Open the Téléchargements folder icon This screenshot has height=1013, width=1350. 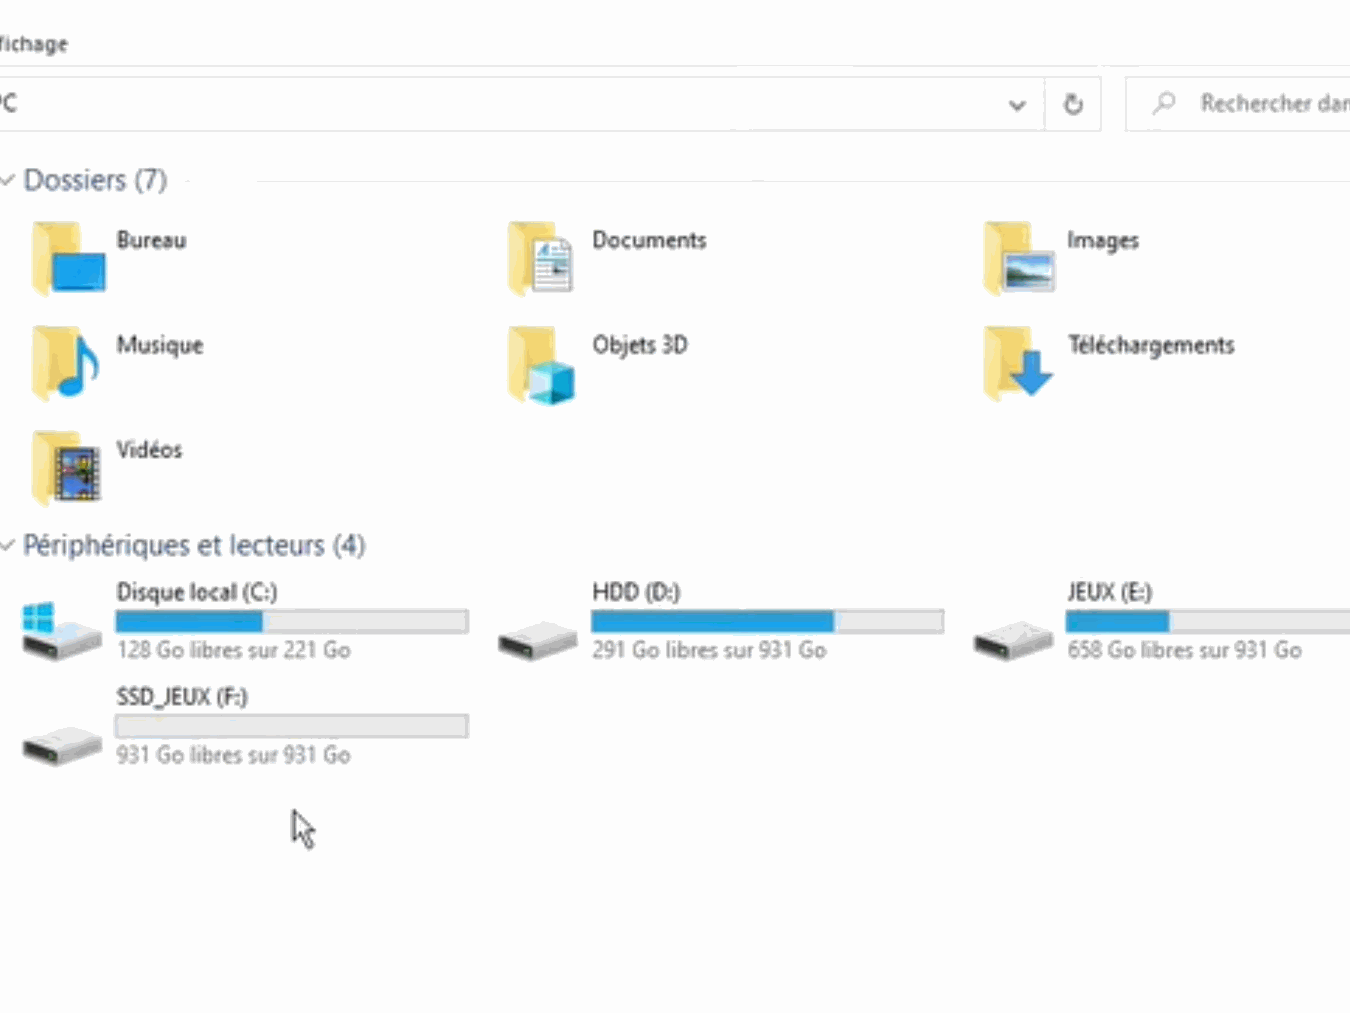[x=1018, y=363]
